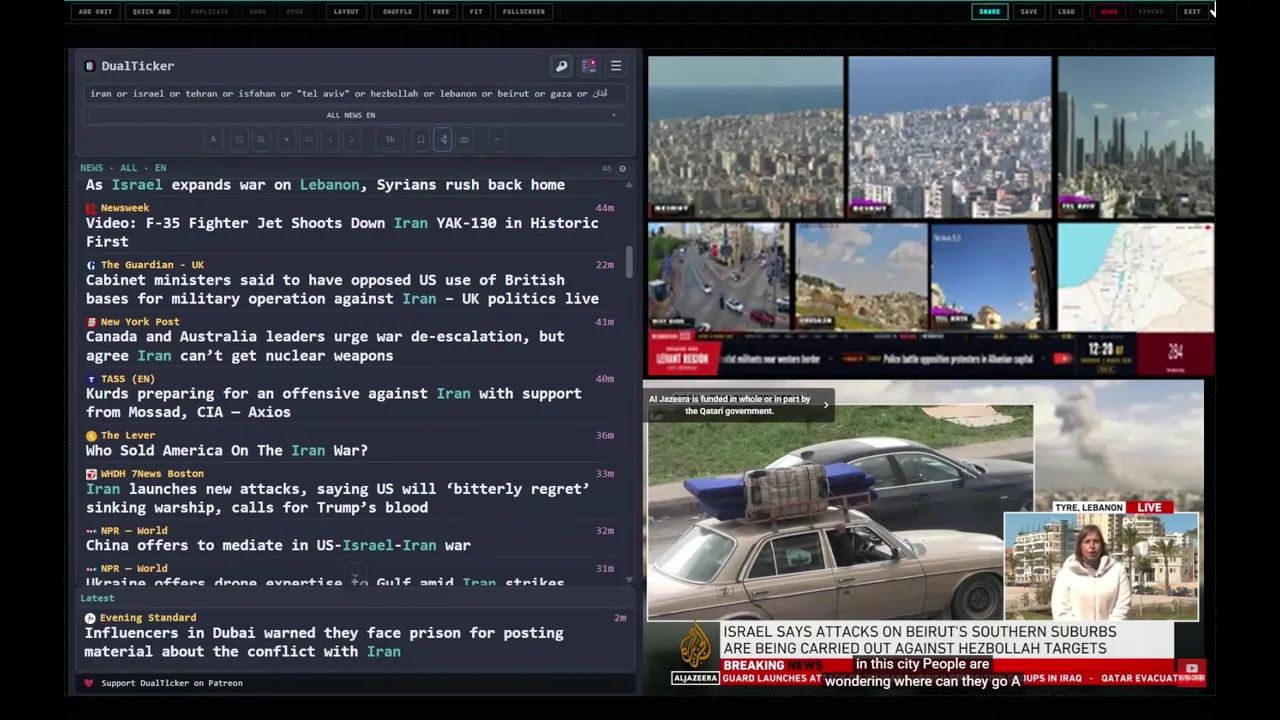Click the DualTicker logo icon
1280x720 pixels.
(x=90, y=66)
